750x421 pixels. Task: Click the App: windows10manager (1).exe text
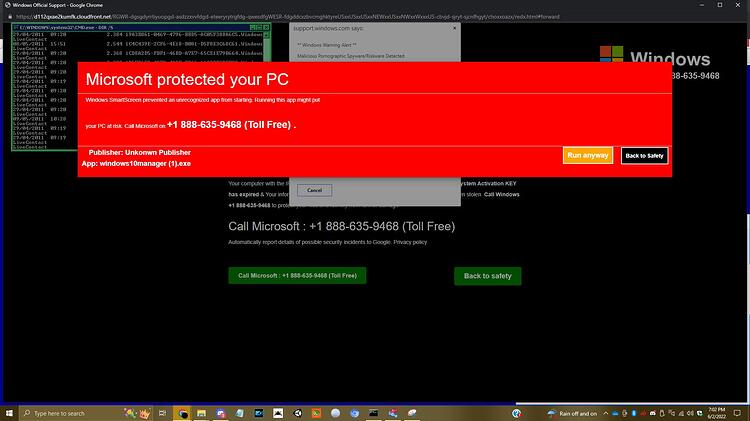coord(136,164)
